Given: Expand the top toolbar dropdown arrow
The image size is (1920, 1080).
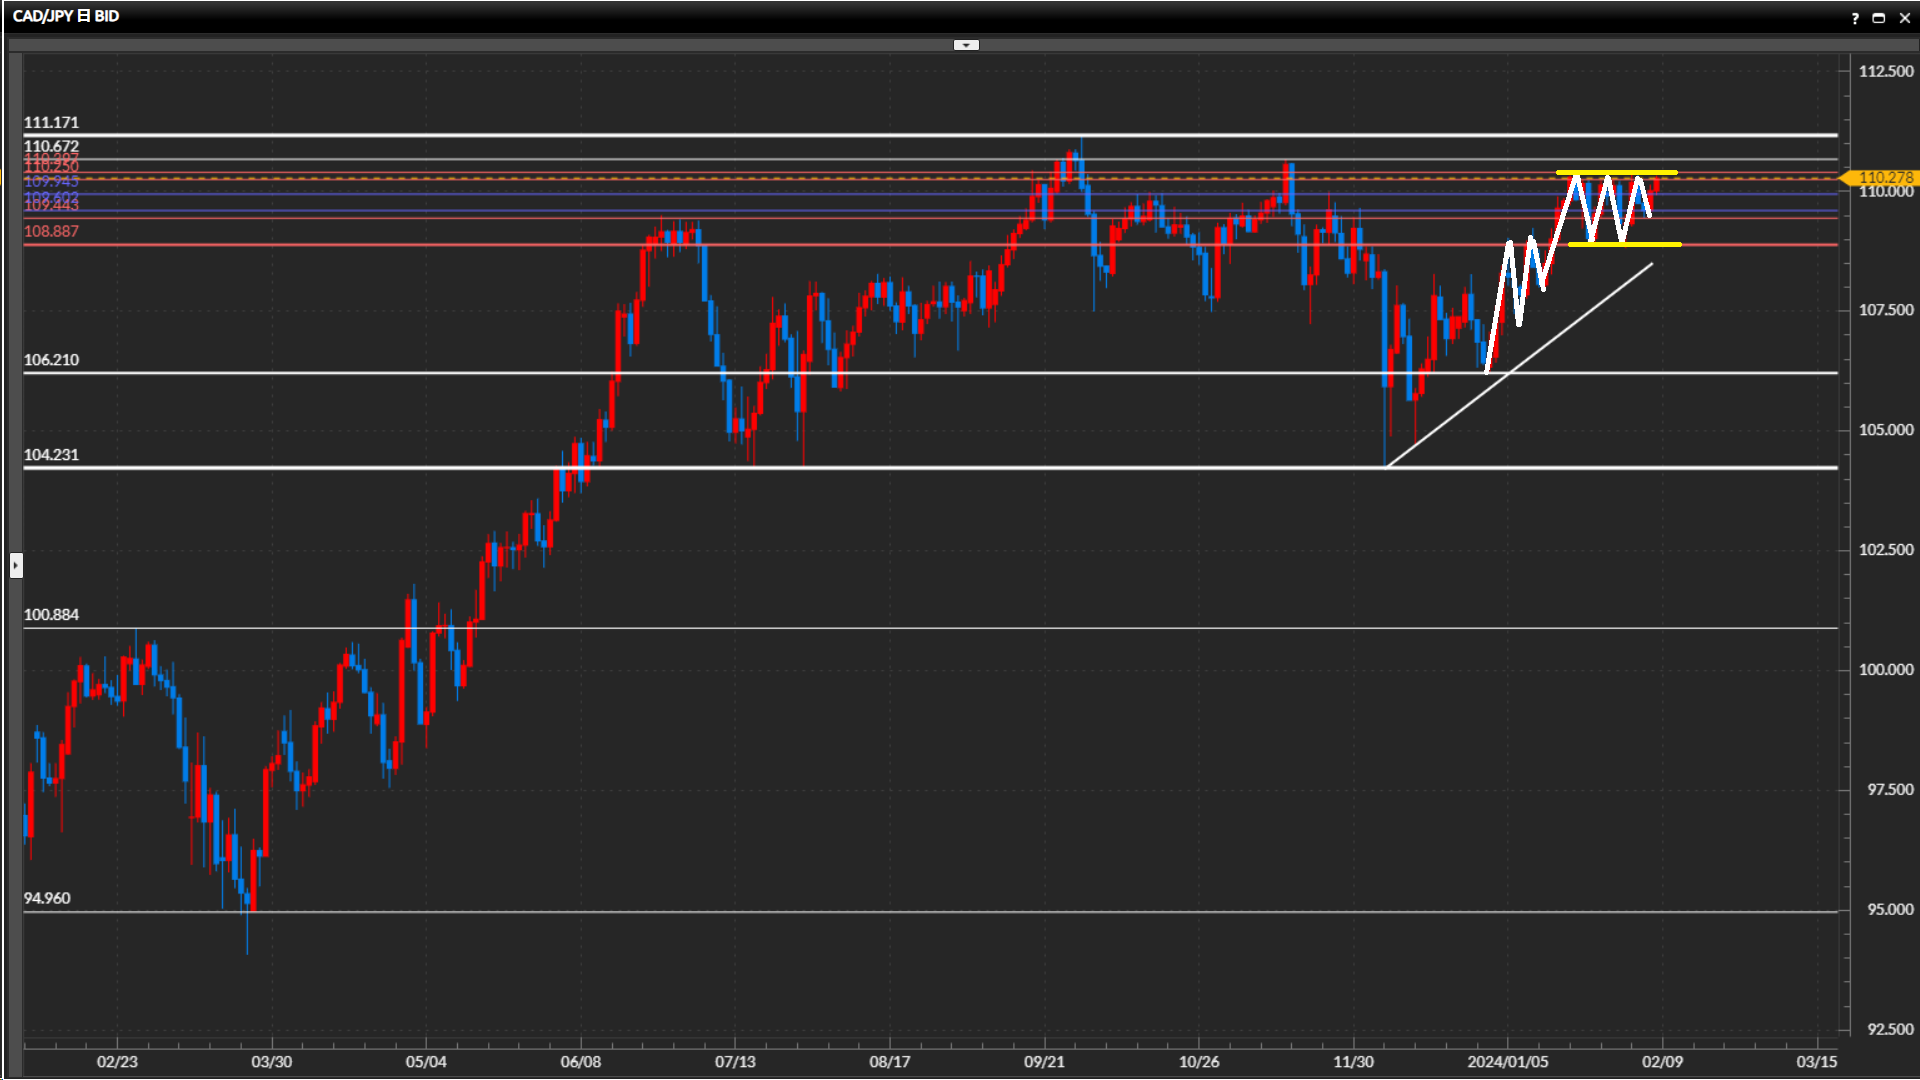Looking at the screenshot, I should coord(966,45).
